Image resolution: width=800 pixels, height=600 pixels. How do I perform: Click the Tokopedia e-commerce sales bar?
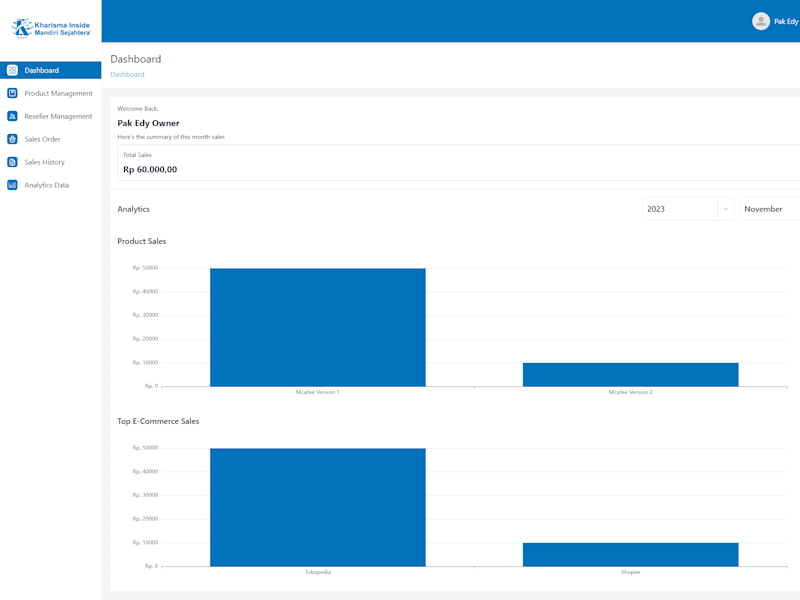pos(318,508)
